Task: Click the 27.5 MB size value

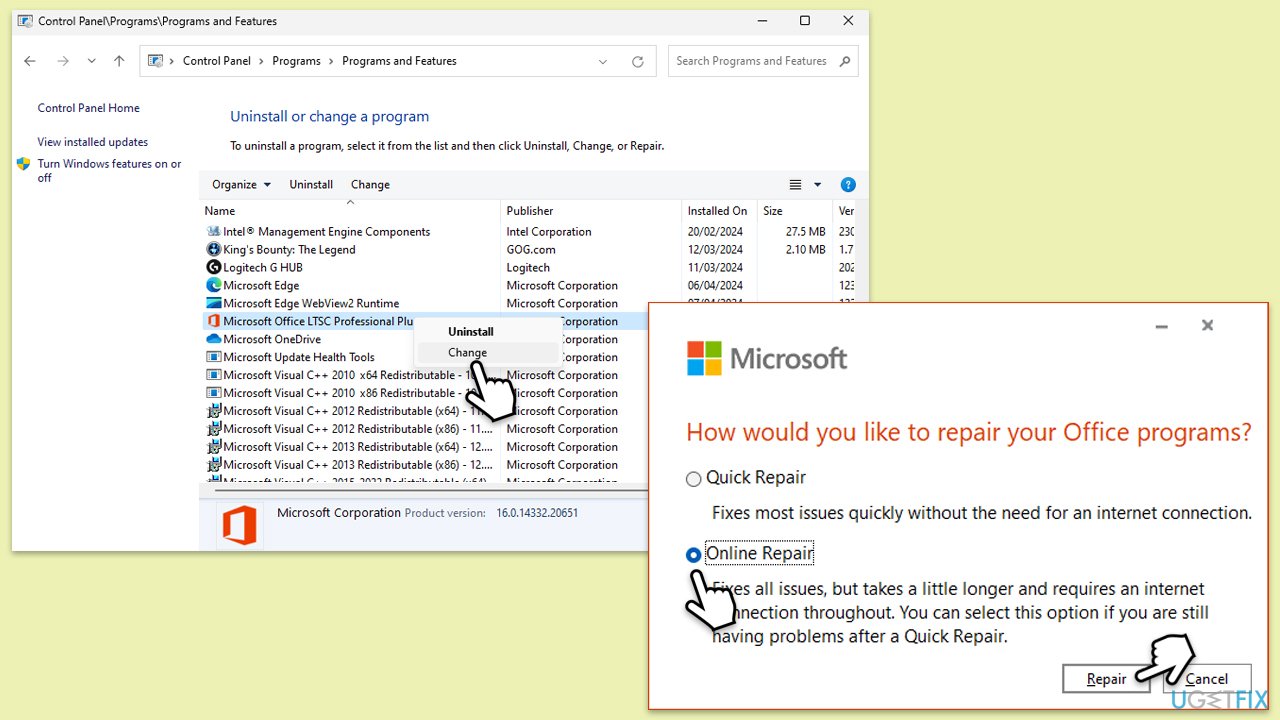Action: (x=806, y=231)
